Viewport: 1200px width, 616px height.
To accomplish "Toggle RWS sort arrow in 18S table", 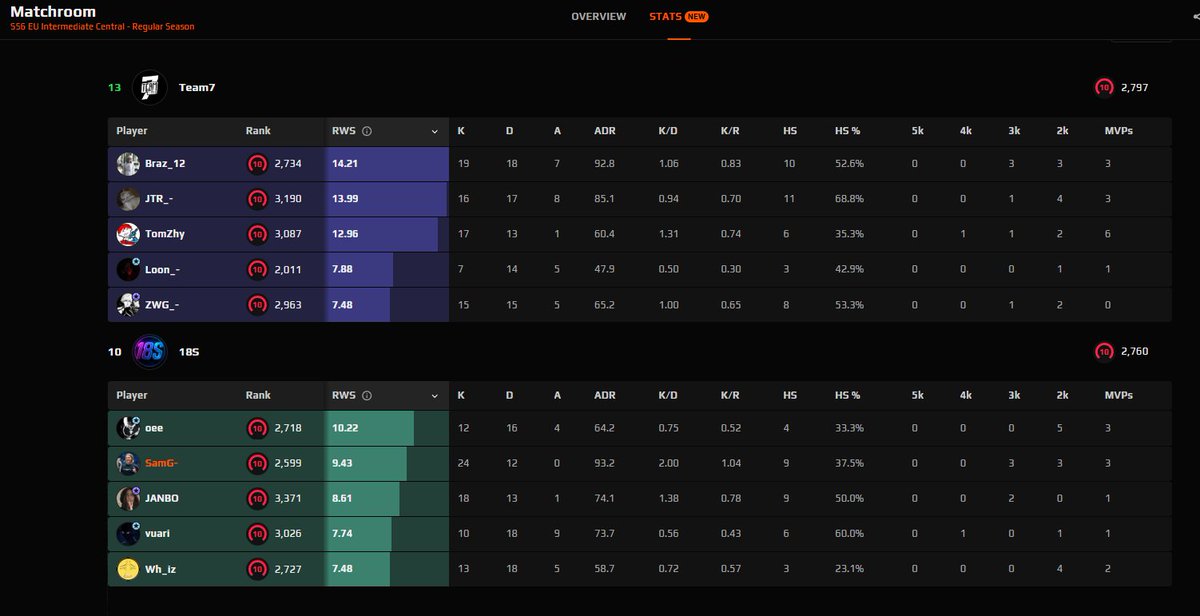I will [435, 396].
